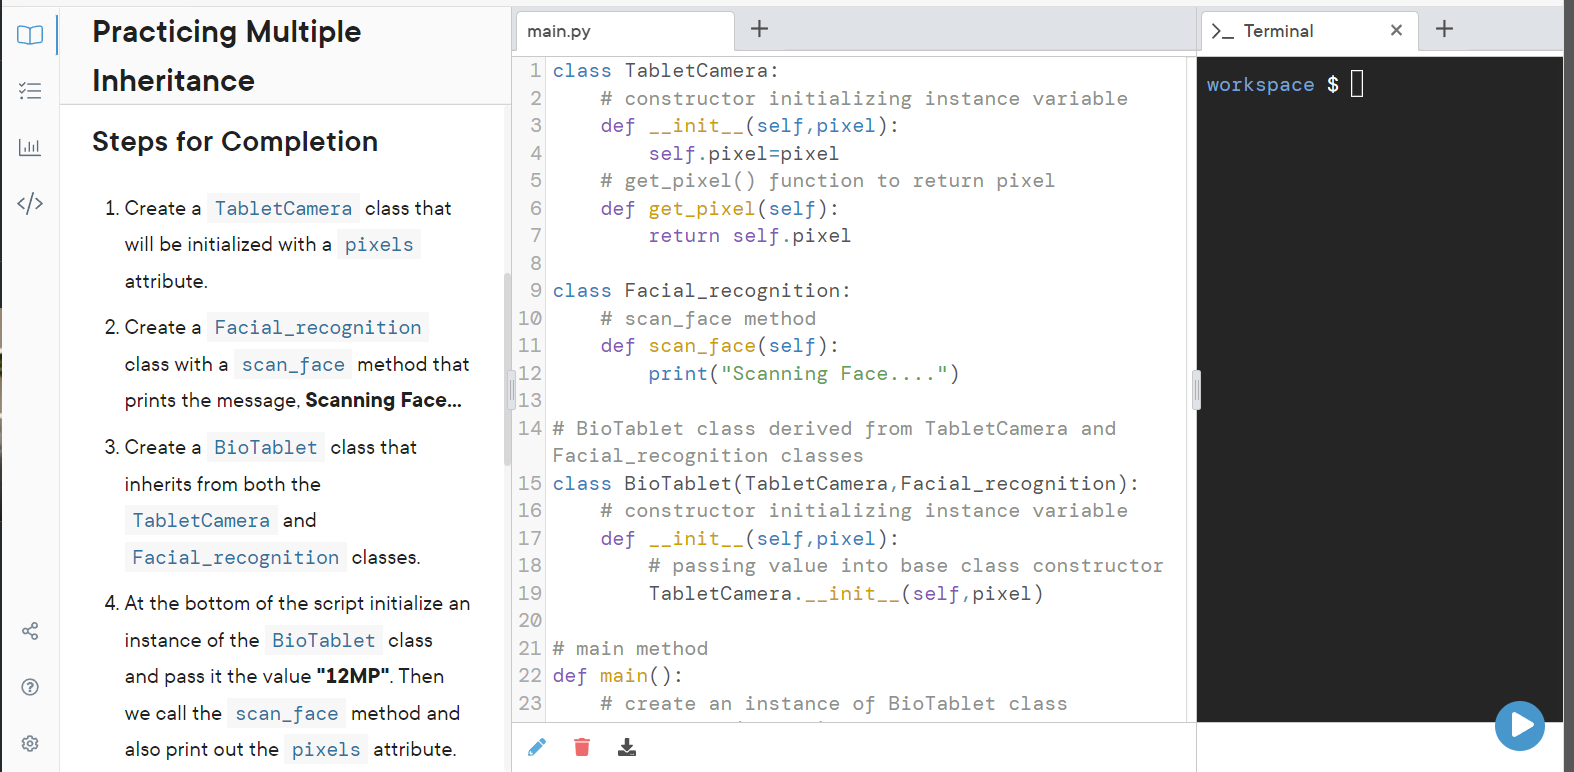Open the code brackets sidebar icon

pos(30,203)
